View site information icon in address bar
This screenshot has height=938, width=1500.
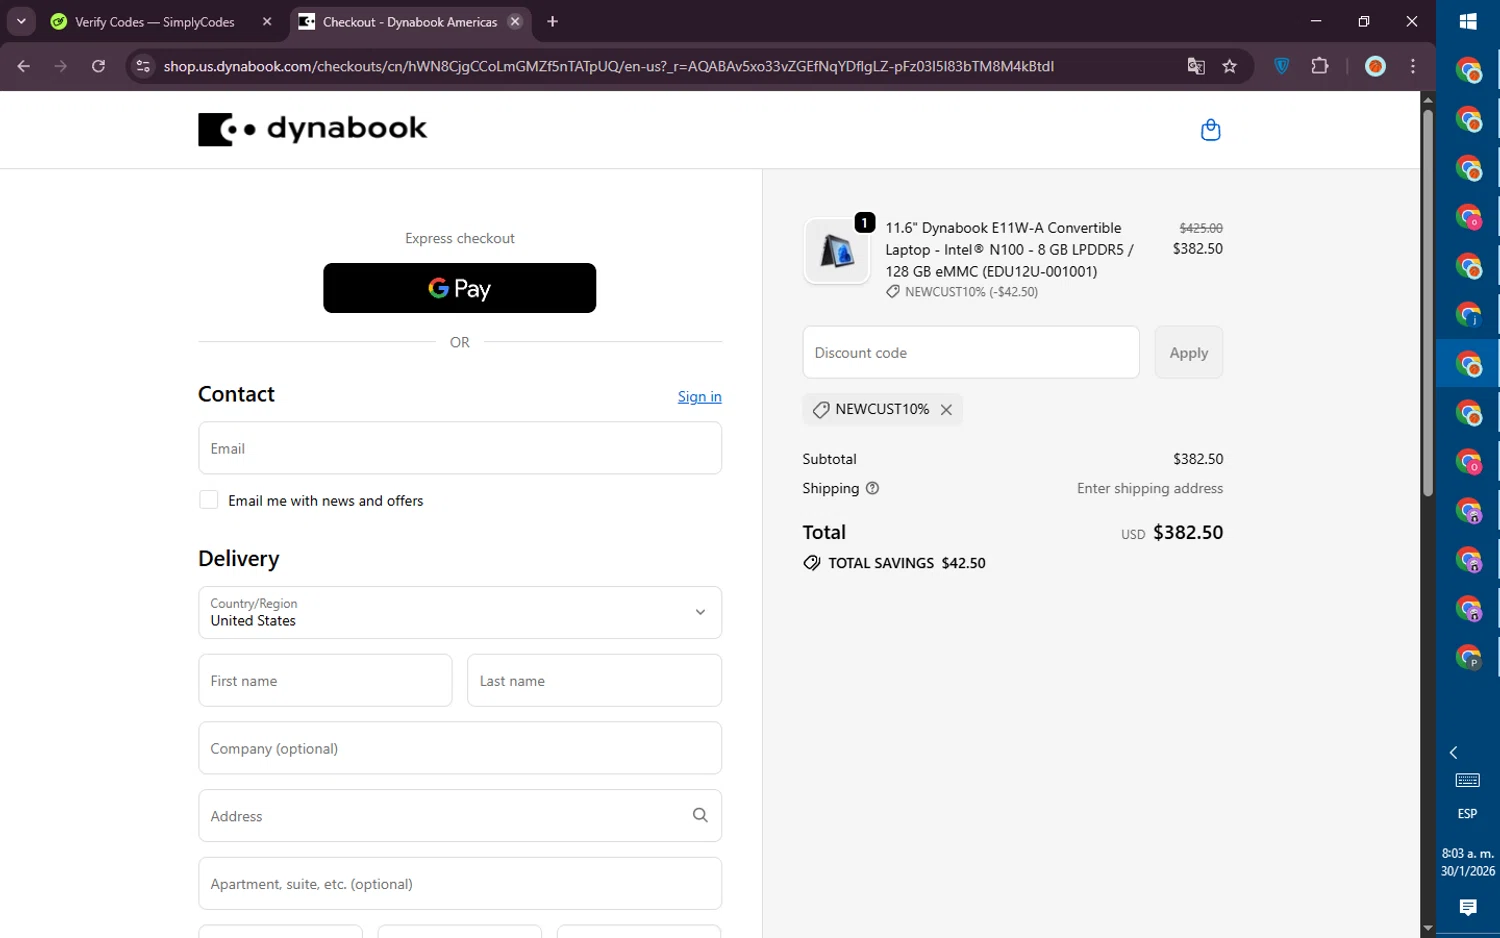(143, 66)
